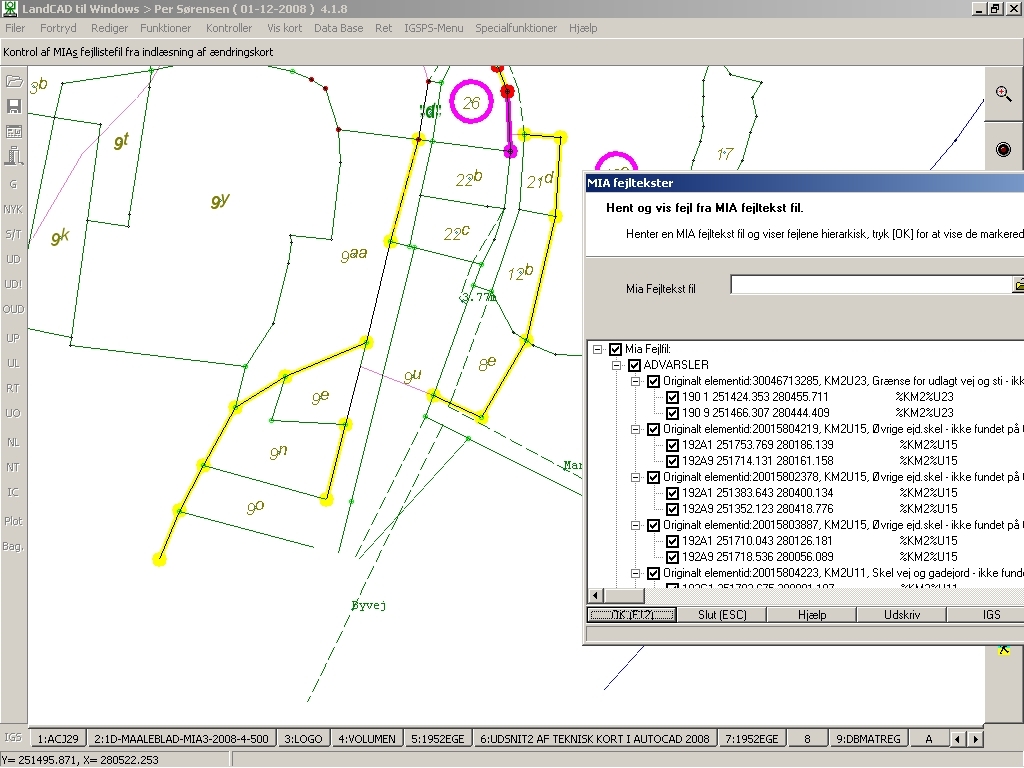Image resolution: width=1024 pixels, height=768 pixels.
Task: Uncheck the Mia Fejlfil root checkbox
Action: 615,349
